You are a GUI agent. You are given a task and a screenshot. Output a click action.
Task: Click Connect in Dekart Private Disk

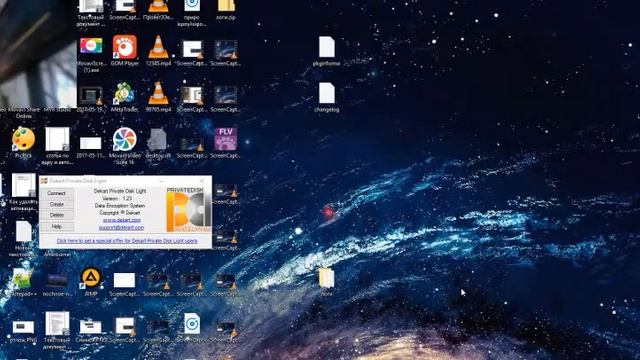pyautogui.click(x=57, y=193)
